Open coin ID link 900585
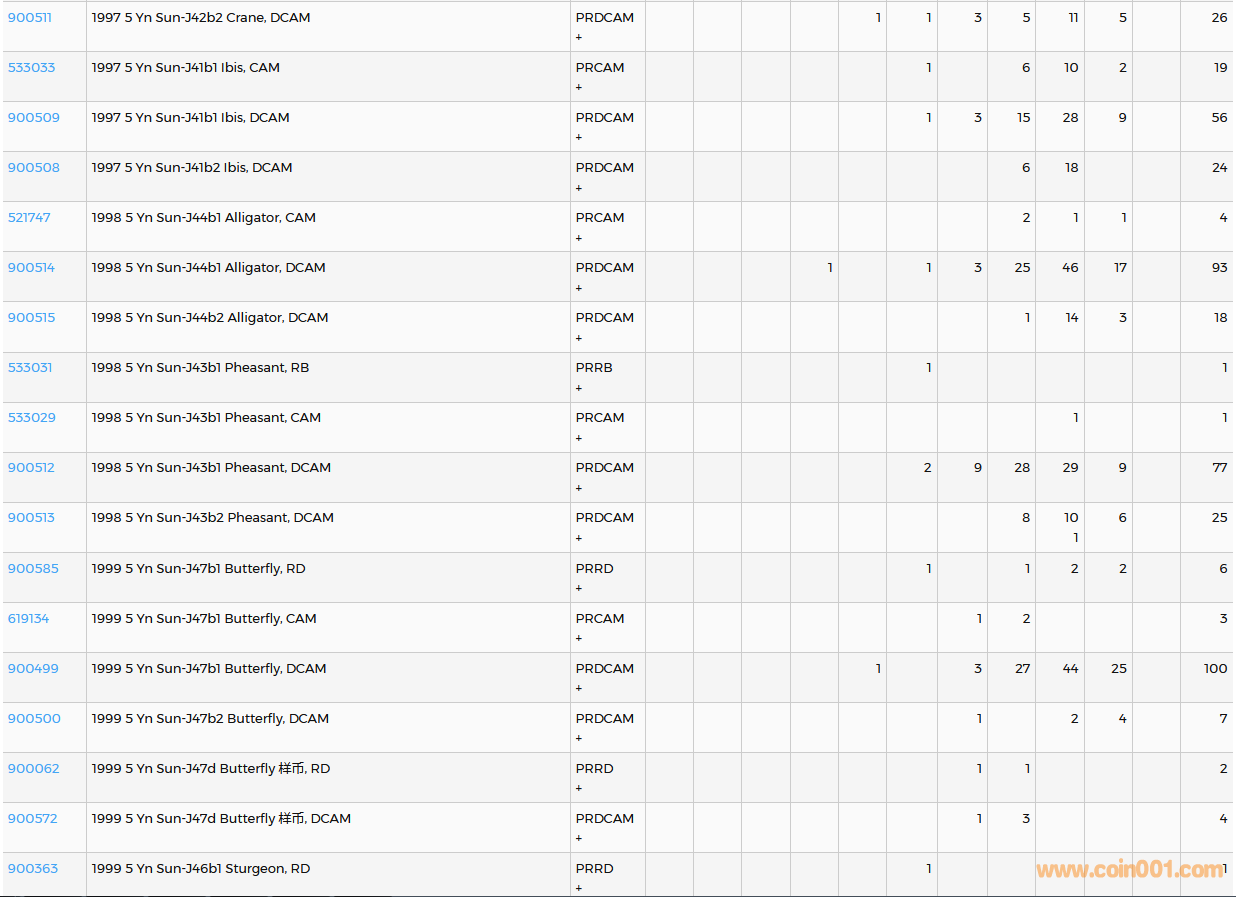The height and width of the screenshot is (897, 1236). 33,569
